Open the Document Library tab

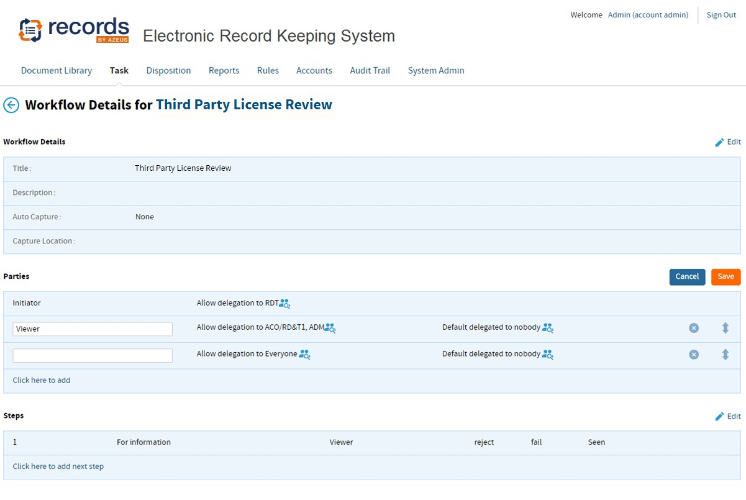coord(56,71)
